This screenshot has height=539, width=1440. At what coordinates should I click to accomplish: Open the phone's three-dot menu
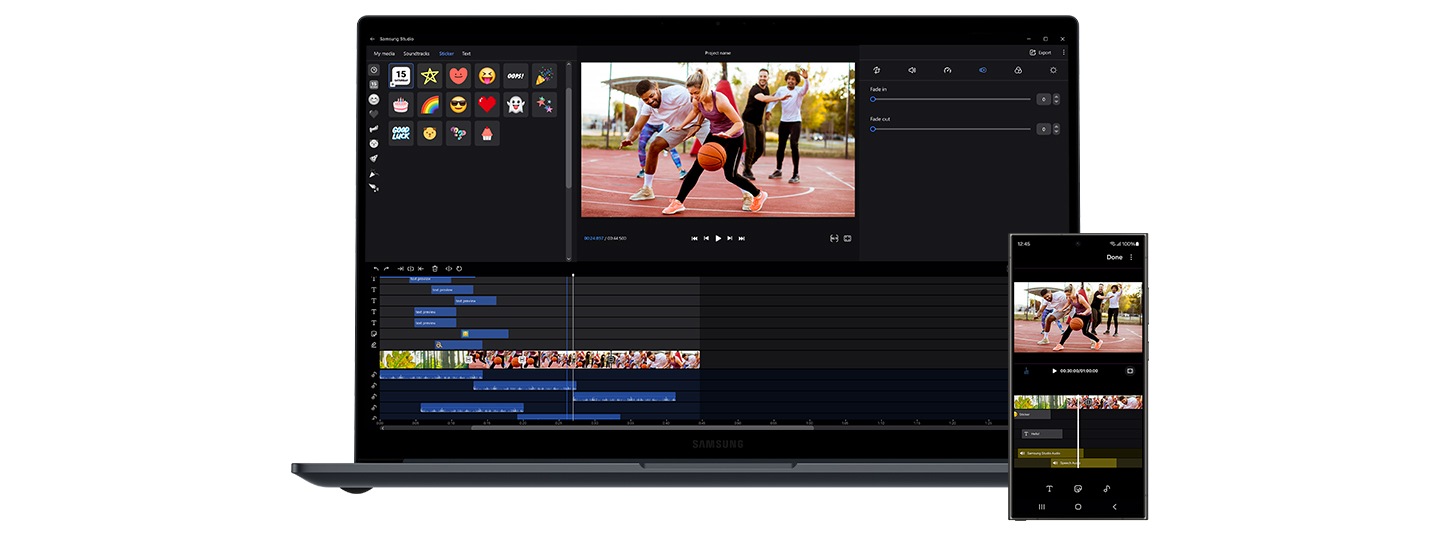click(x=1132, y=257)
